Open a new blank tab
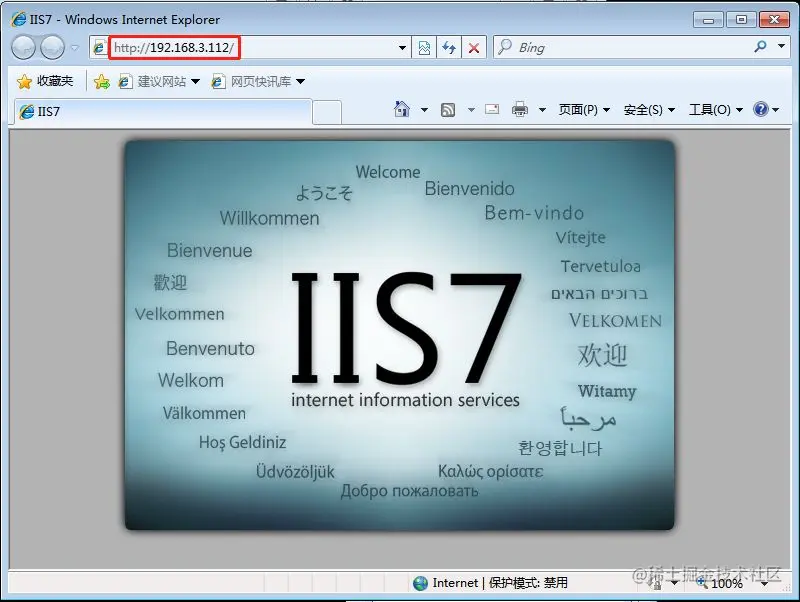The height and width of the screenshot is (602, 800). pyautogui.click(x=327, y=112)
